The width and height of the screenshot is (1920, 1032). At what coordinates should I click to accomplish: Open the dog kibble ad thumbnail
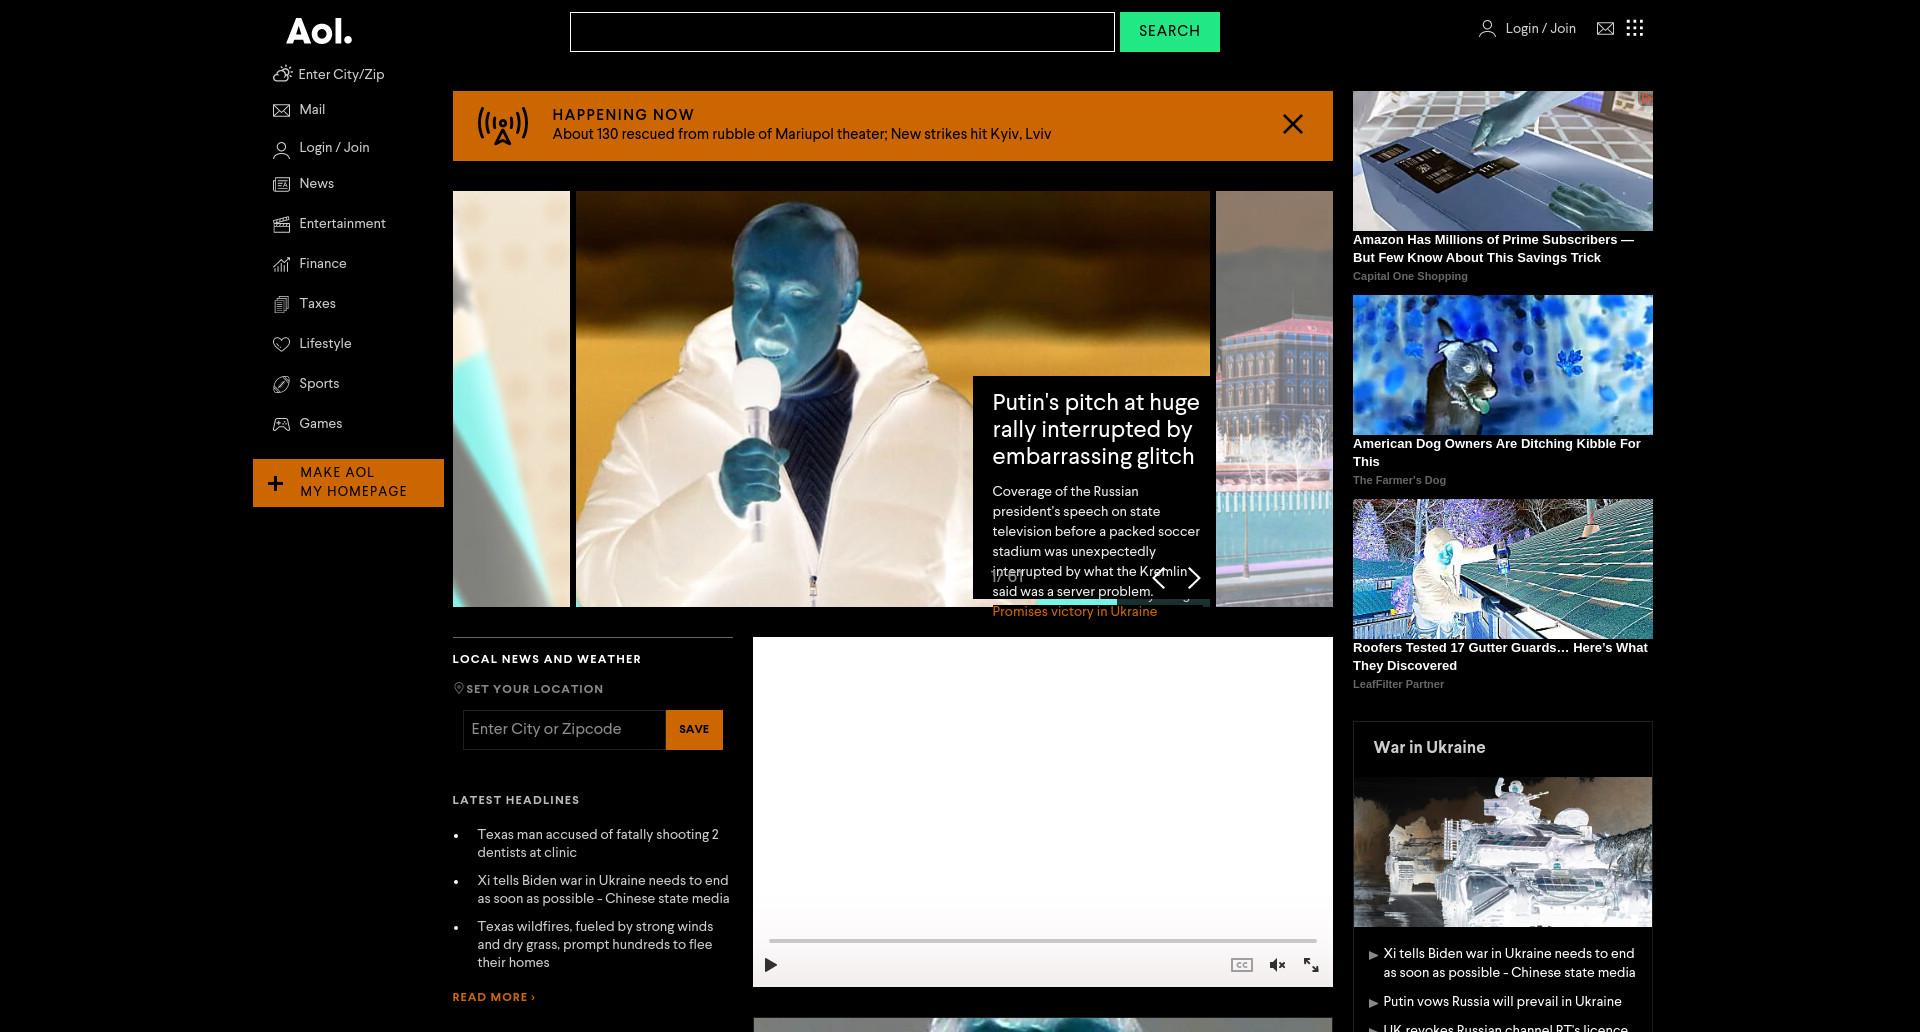coord(1502,365)
